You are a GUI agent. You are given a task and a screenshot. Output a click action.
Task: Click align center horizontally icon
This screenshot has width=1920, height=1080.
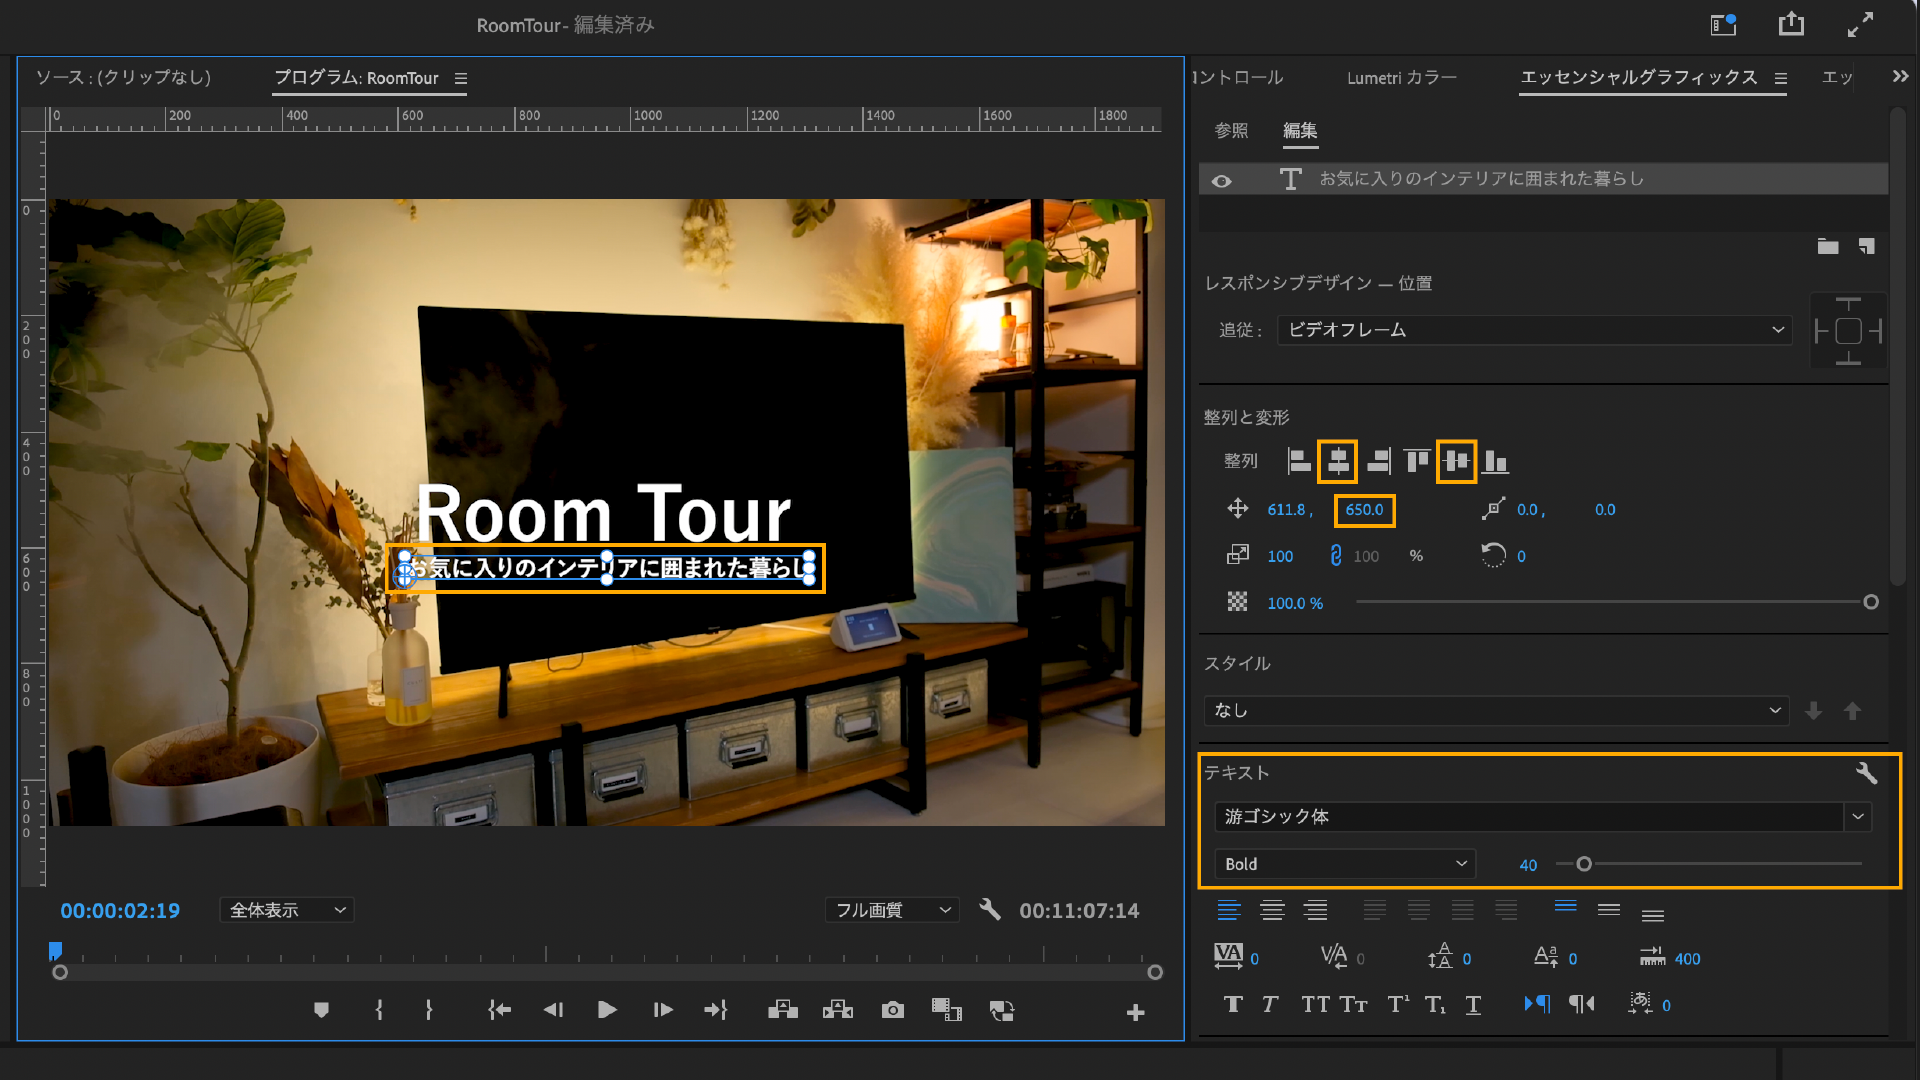coord(1337,461)
